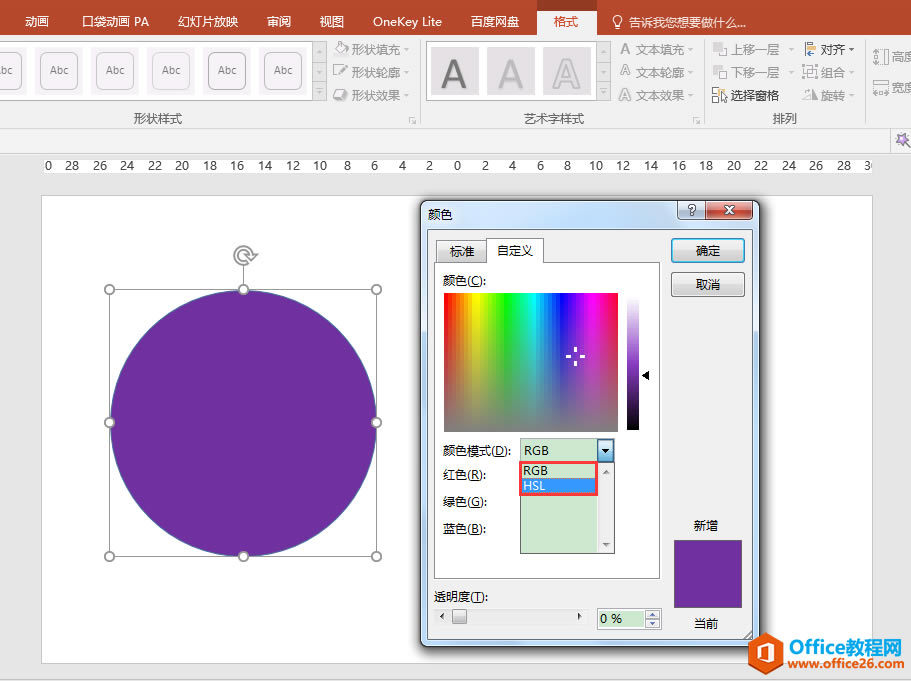The width and height of the screenshot is (911, 681).
Task: Open the 文本填充 text fill option
Action: tap(657, 49)
